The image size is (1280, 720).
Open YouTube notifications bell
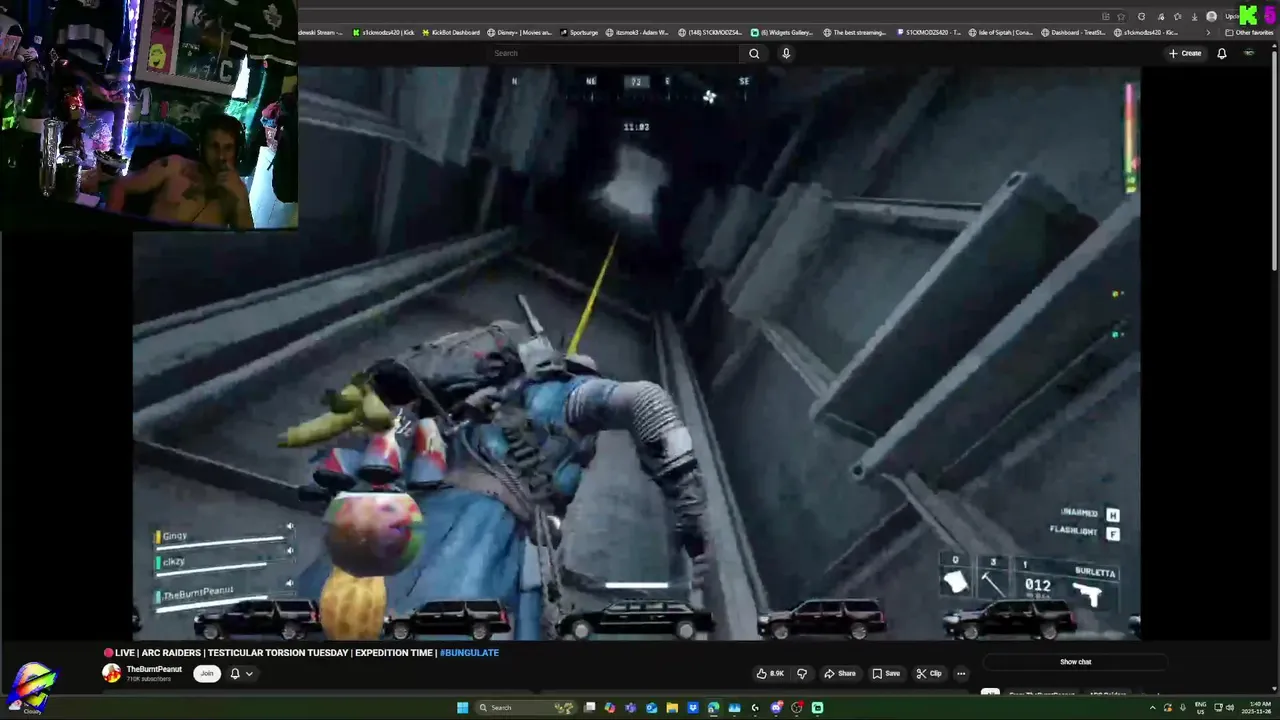1221,53
